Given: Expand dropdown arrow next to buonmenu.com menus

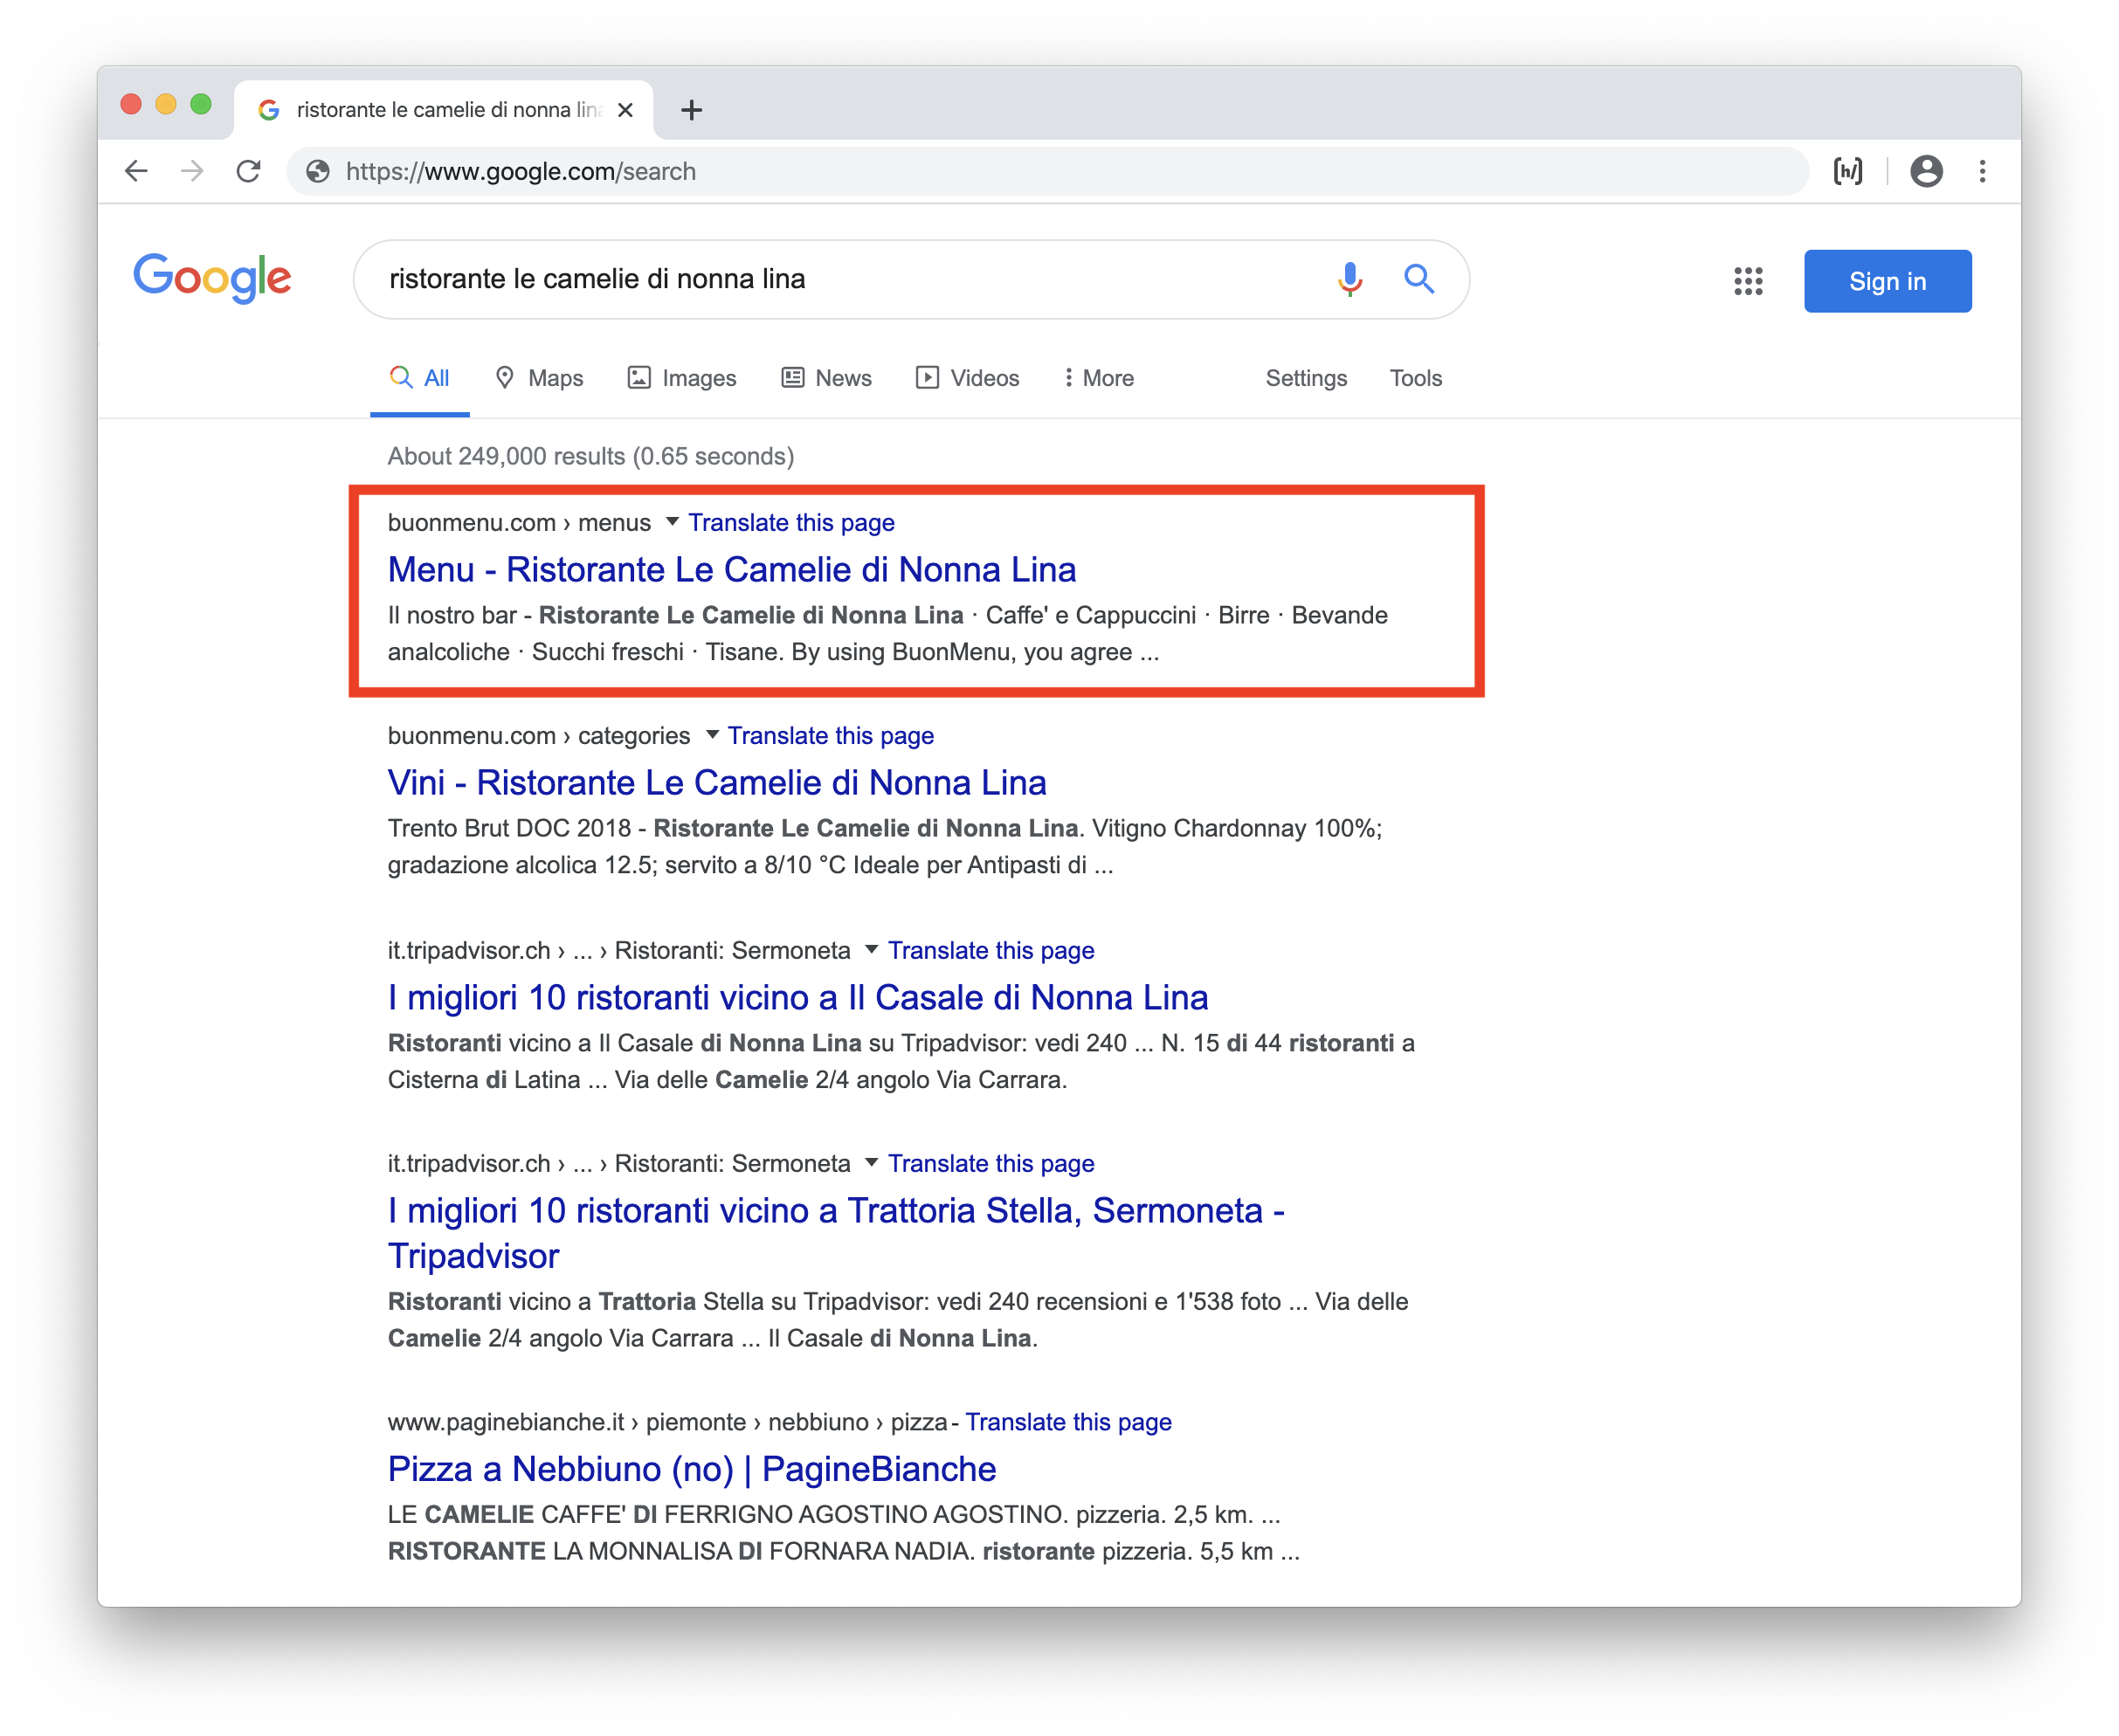Looking at the screenshot, I should click(672, 522).
